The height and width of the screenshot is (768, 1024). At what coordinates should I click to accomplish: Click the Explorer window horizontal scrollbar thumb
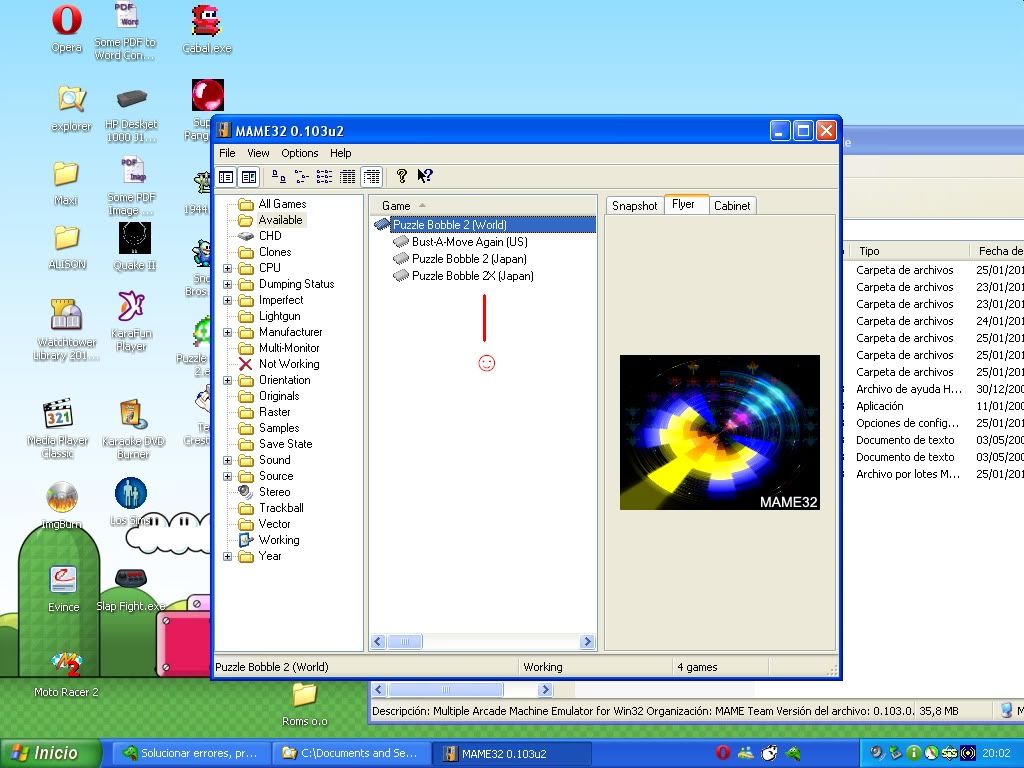point(445,690)
